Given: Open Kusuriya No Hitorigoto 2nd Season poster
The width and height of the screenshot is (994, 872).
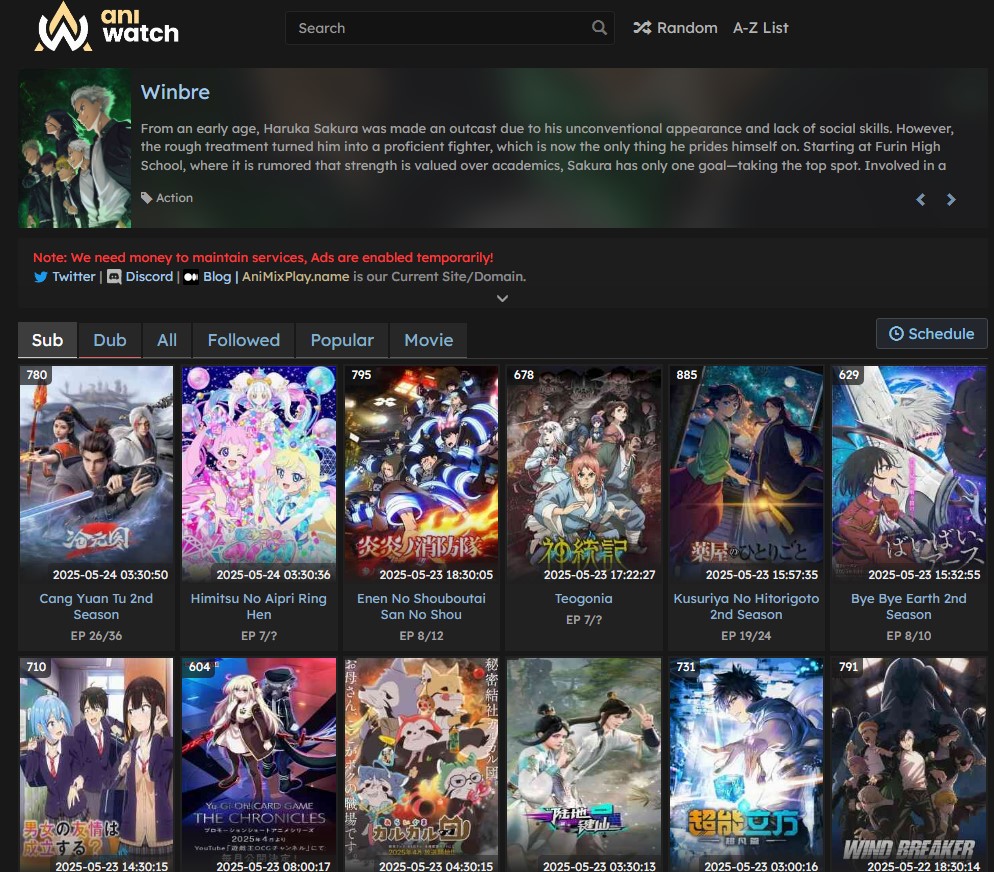Looking at the screenshot, I should pyautogui.click(x=746, y=472).
